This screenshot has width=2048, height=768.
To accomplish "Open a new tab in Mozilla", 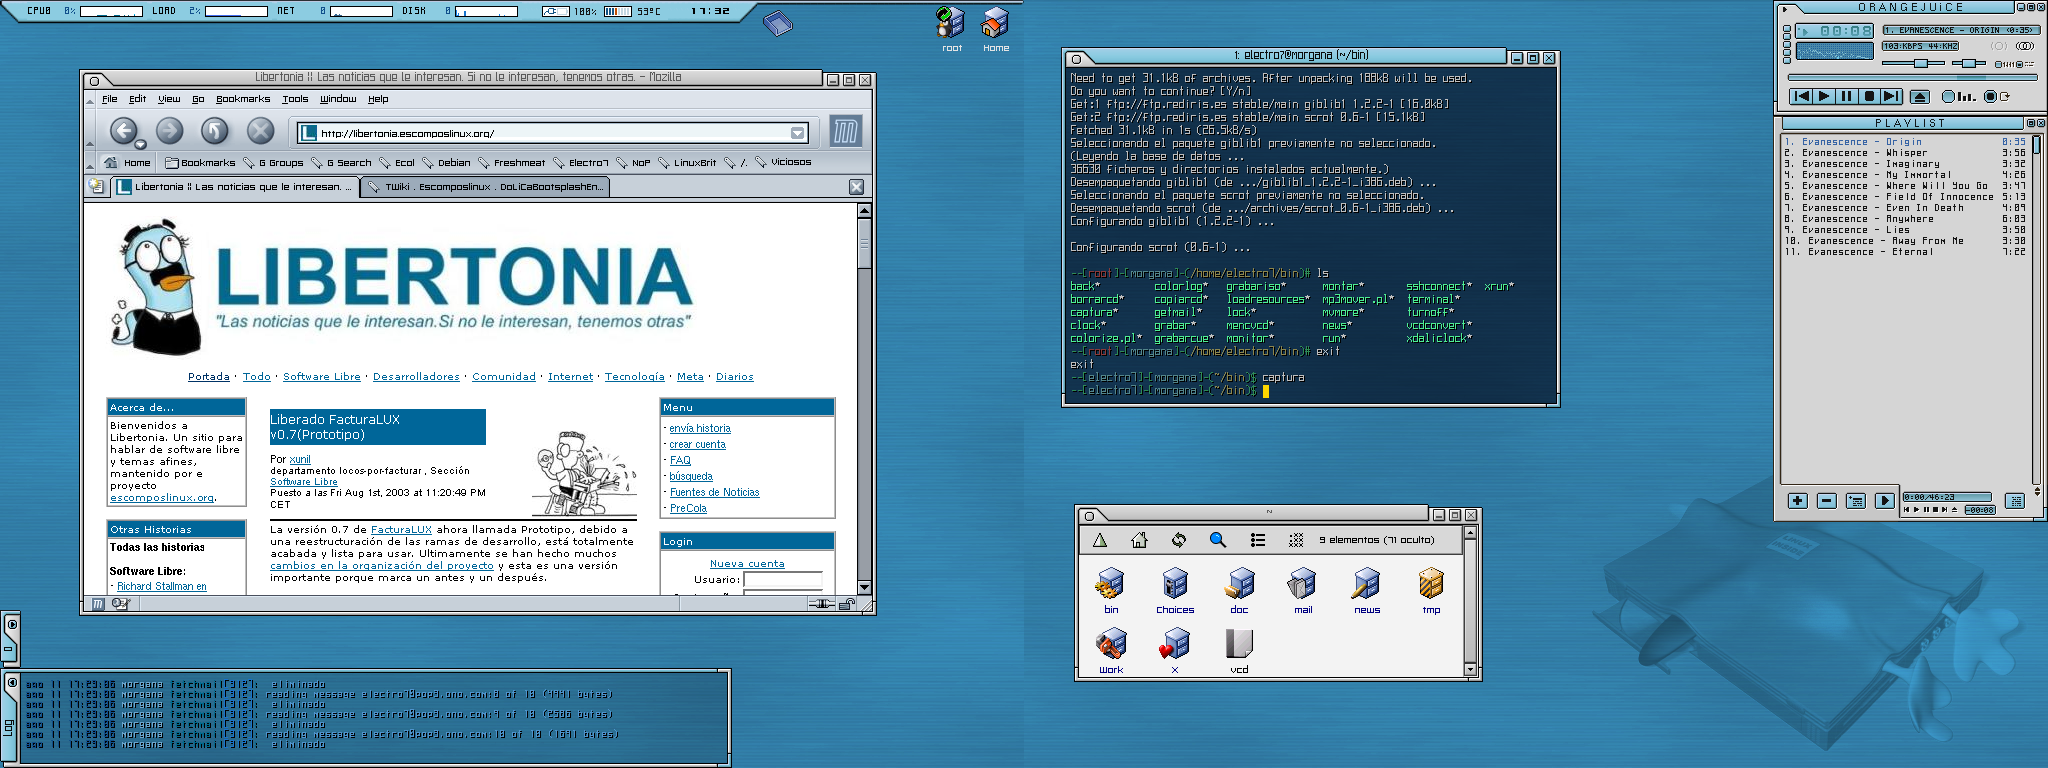I will coord(96,186).
